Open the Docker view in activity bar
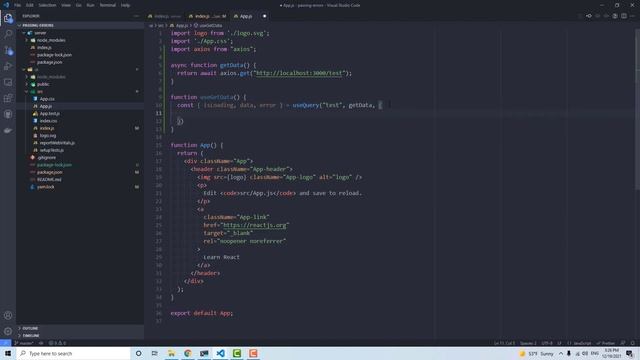The width and height of the screenshot is (640, 360). click(8, 131)
